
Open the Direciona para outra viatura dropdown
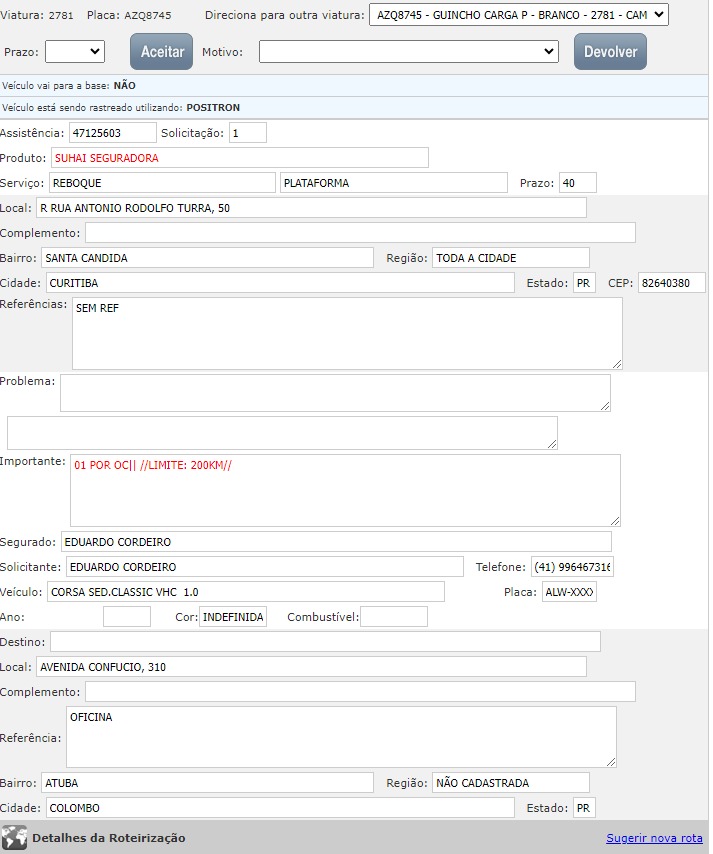[518, 15]
